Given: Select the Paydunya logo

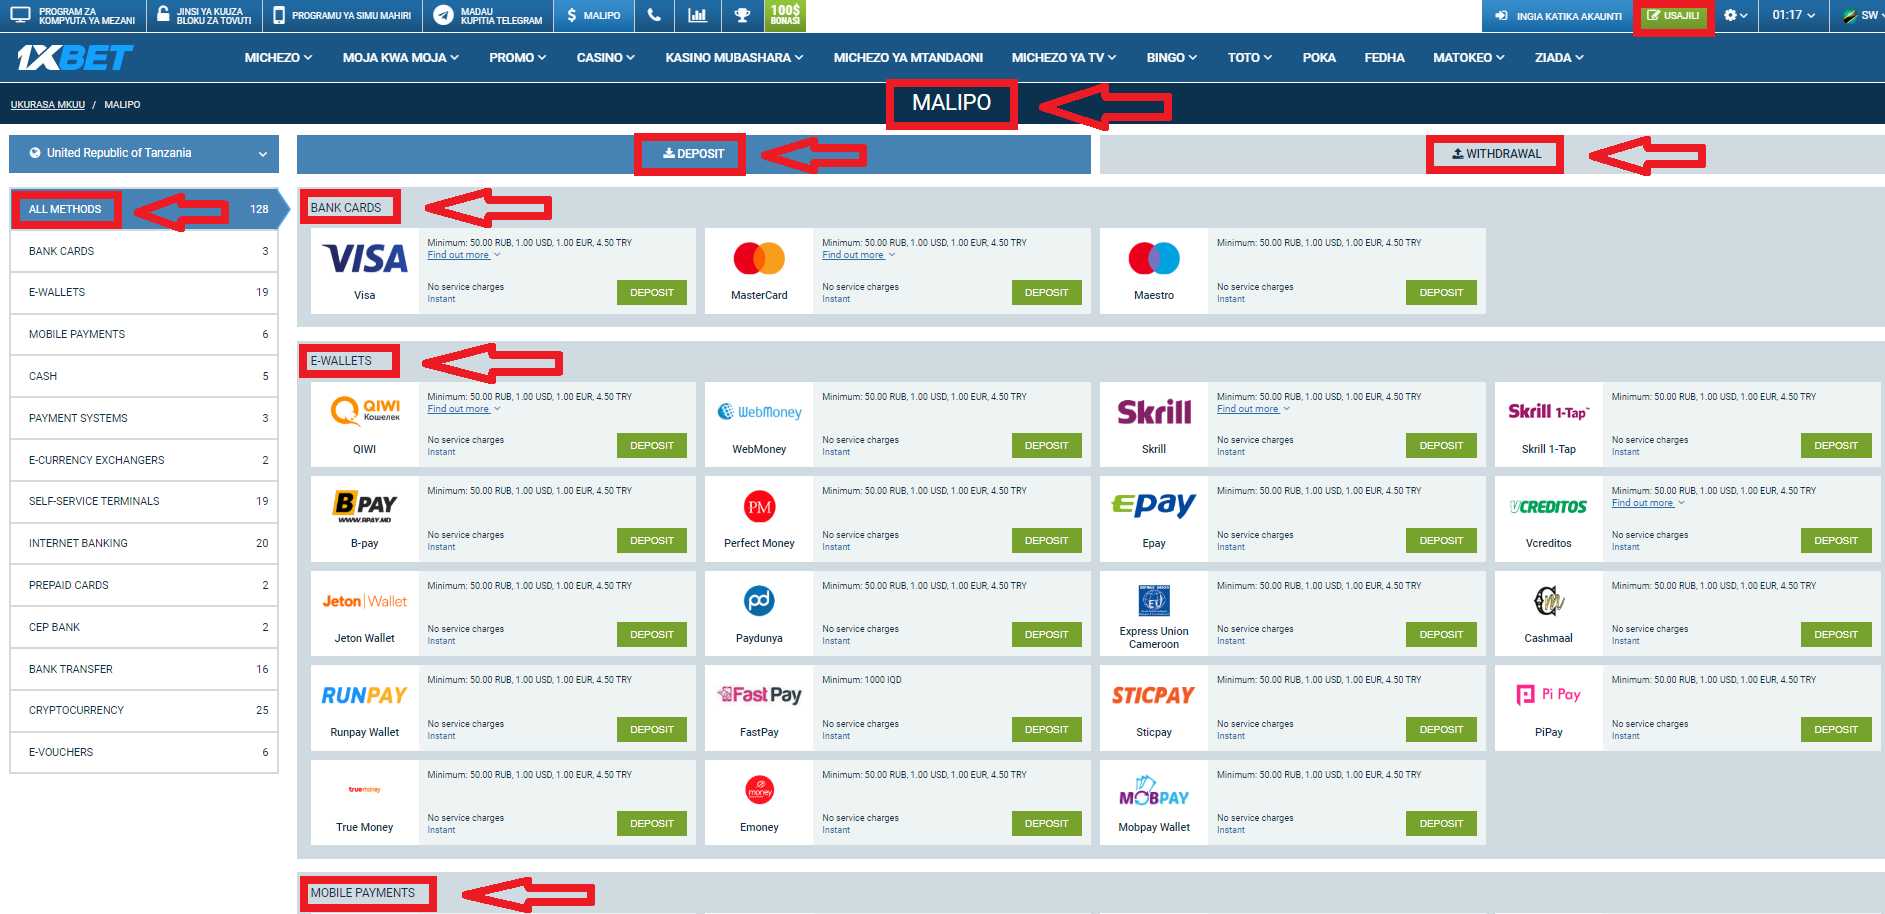Looking at the screenshot, I should pyautogui.click(x=759, y=601).
